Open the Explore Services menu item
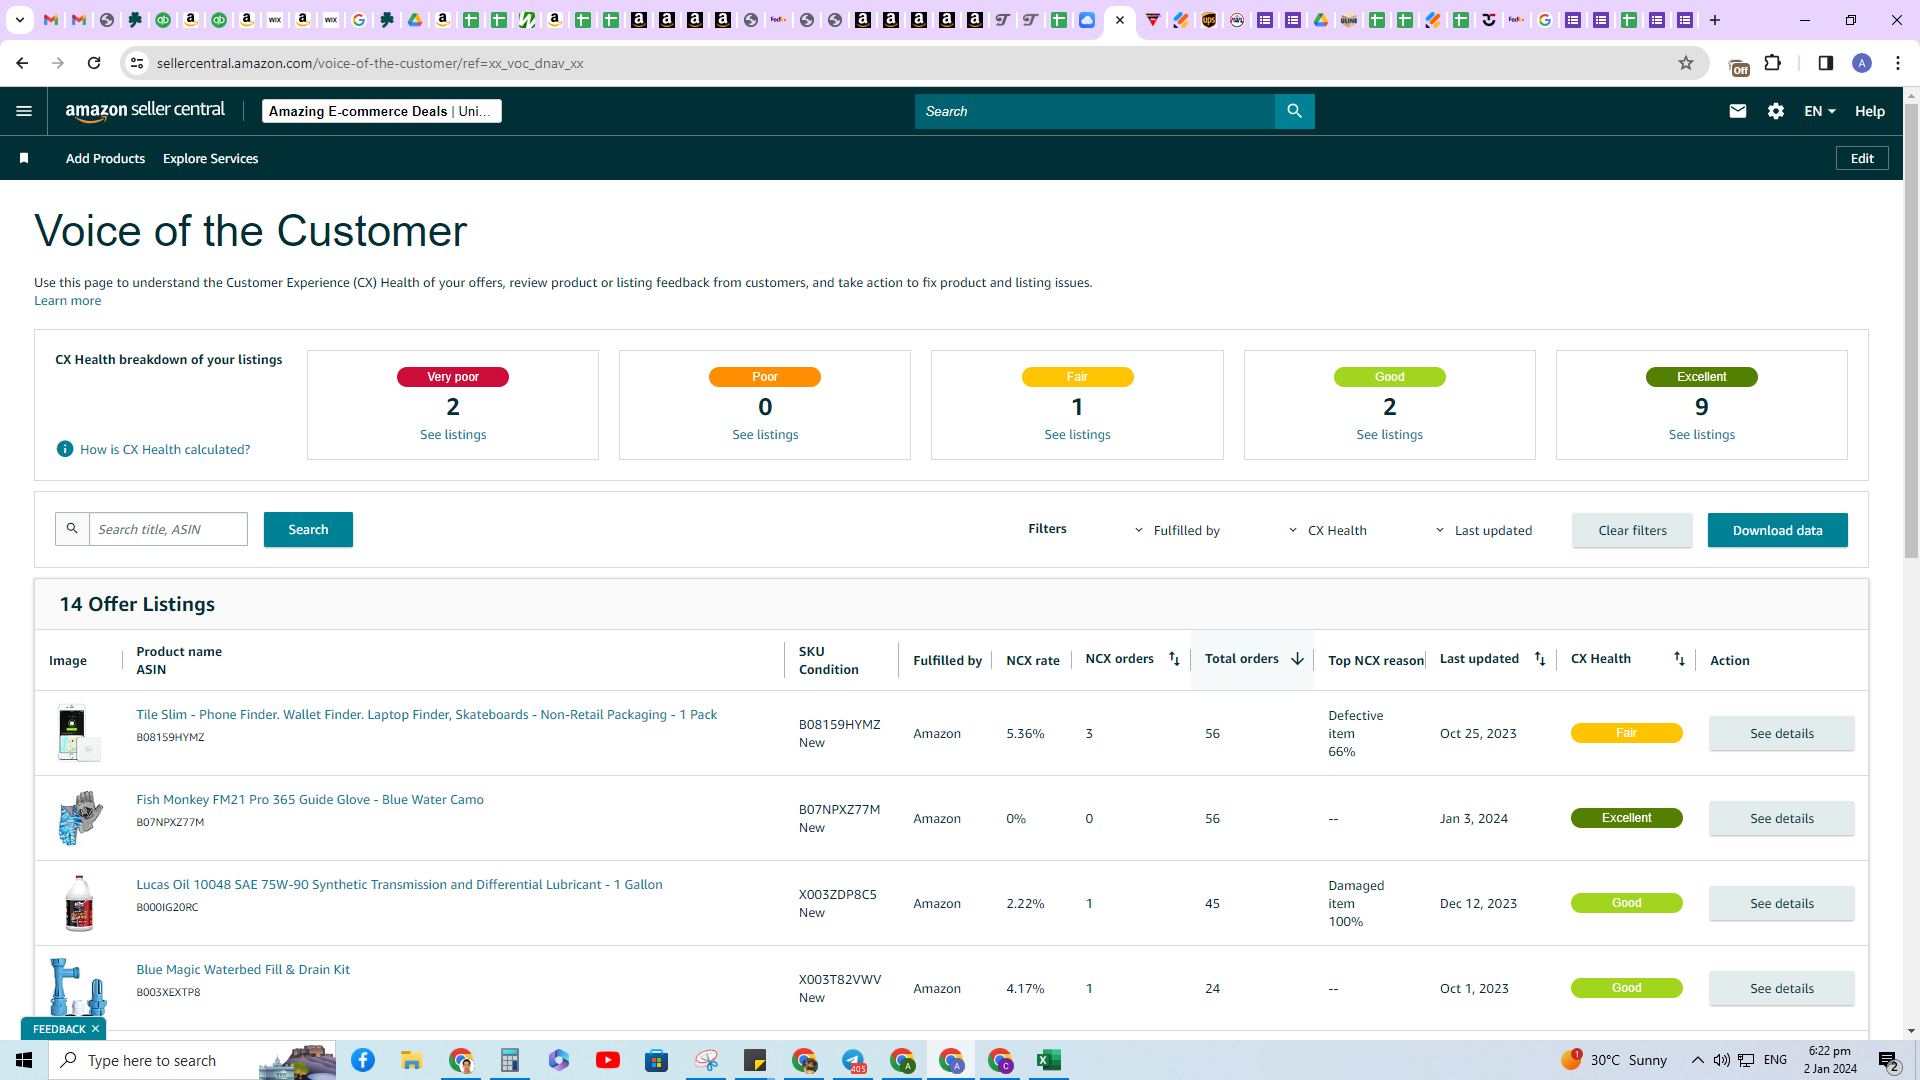Image resolution: width=1920 pixels, height=1080 pixels. [x=210, y=158]
